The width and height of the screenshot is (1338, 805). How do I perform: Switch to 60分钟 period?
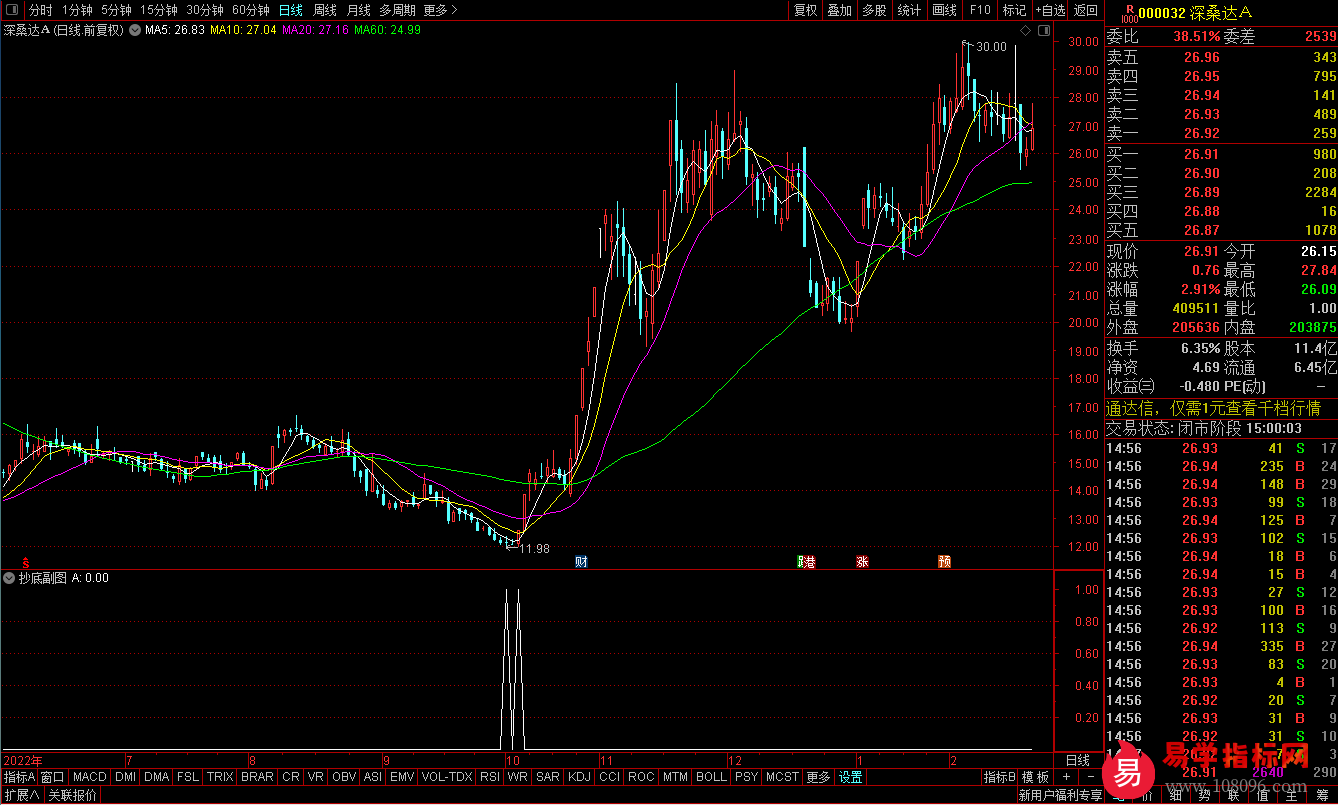(x=251, y=10)
